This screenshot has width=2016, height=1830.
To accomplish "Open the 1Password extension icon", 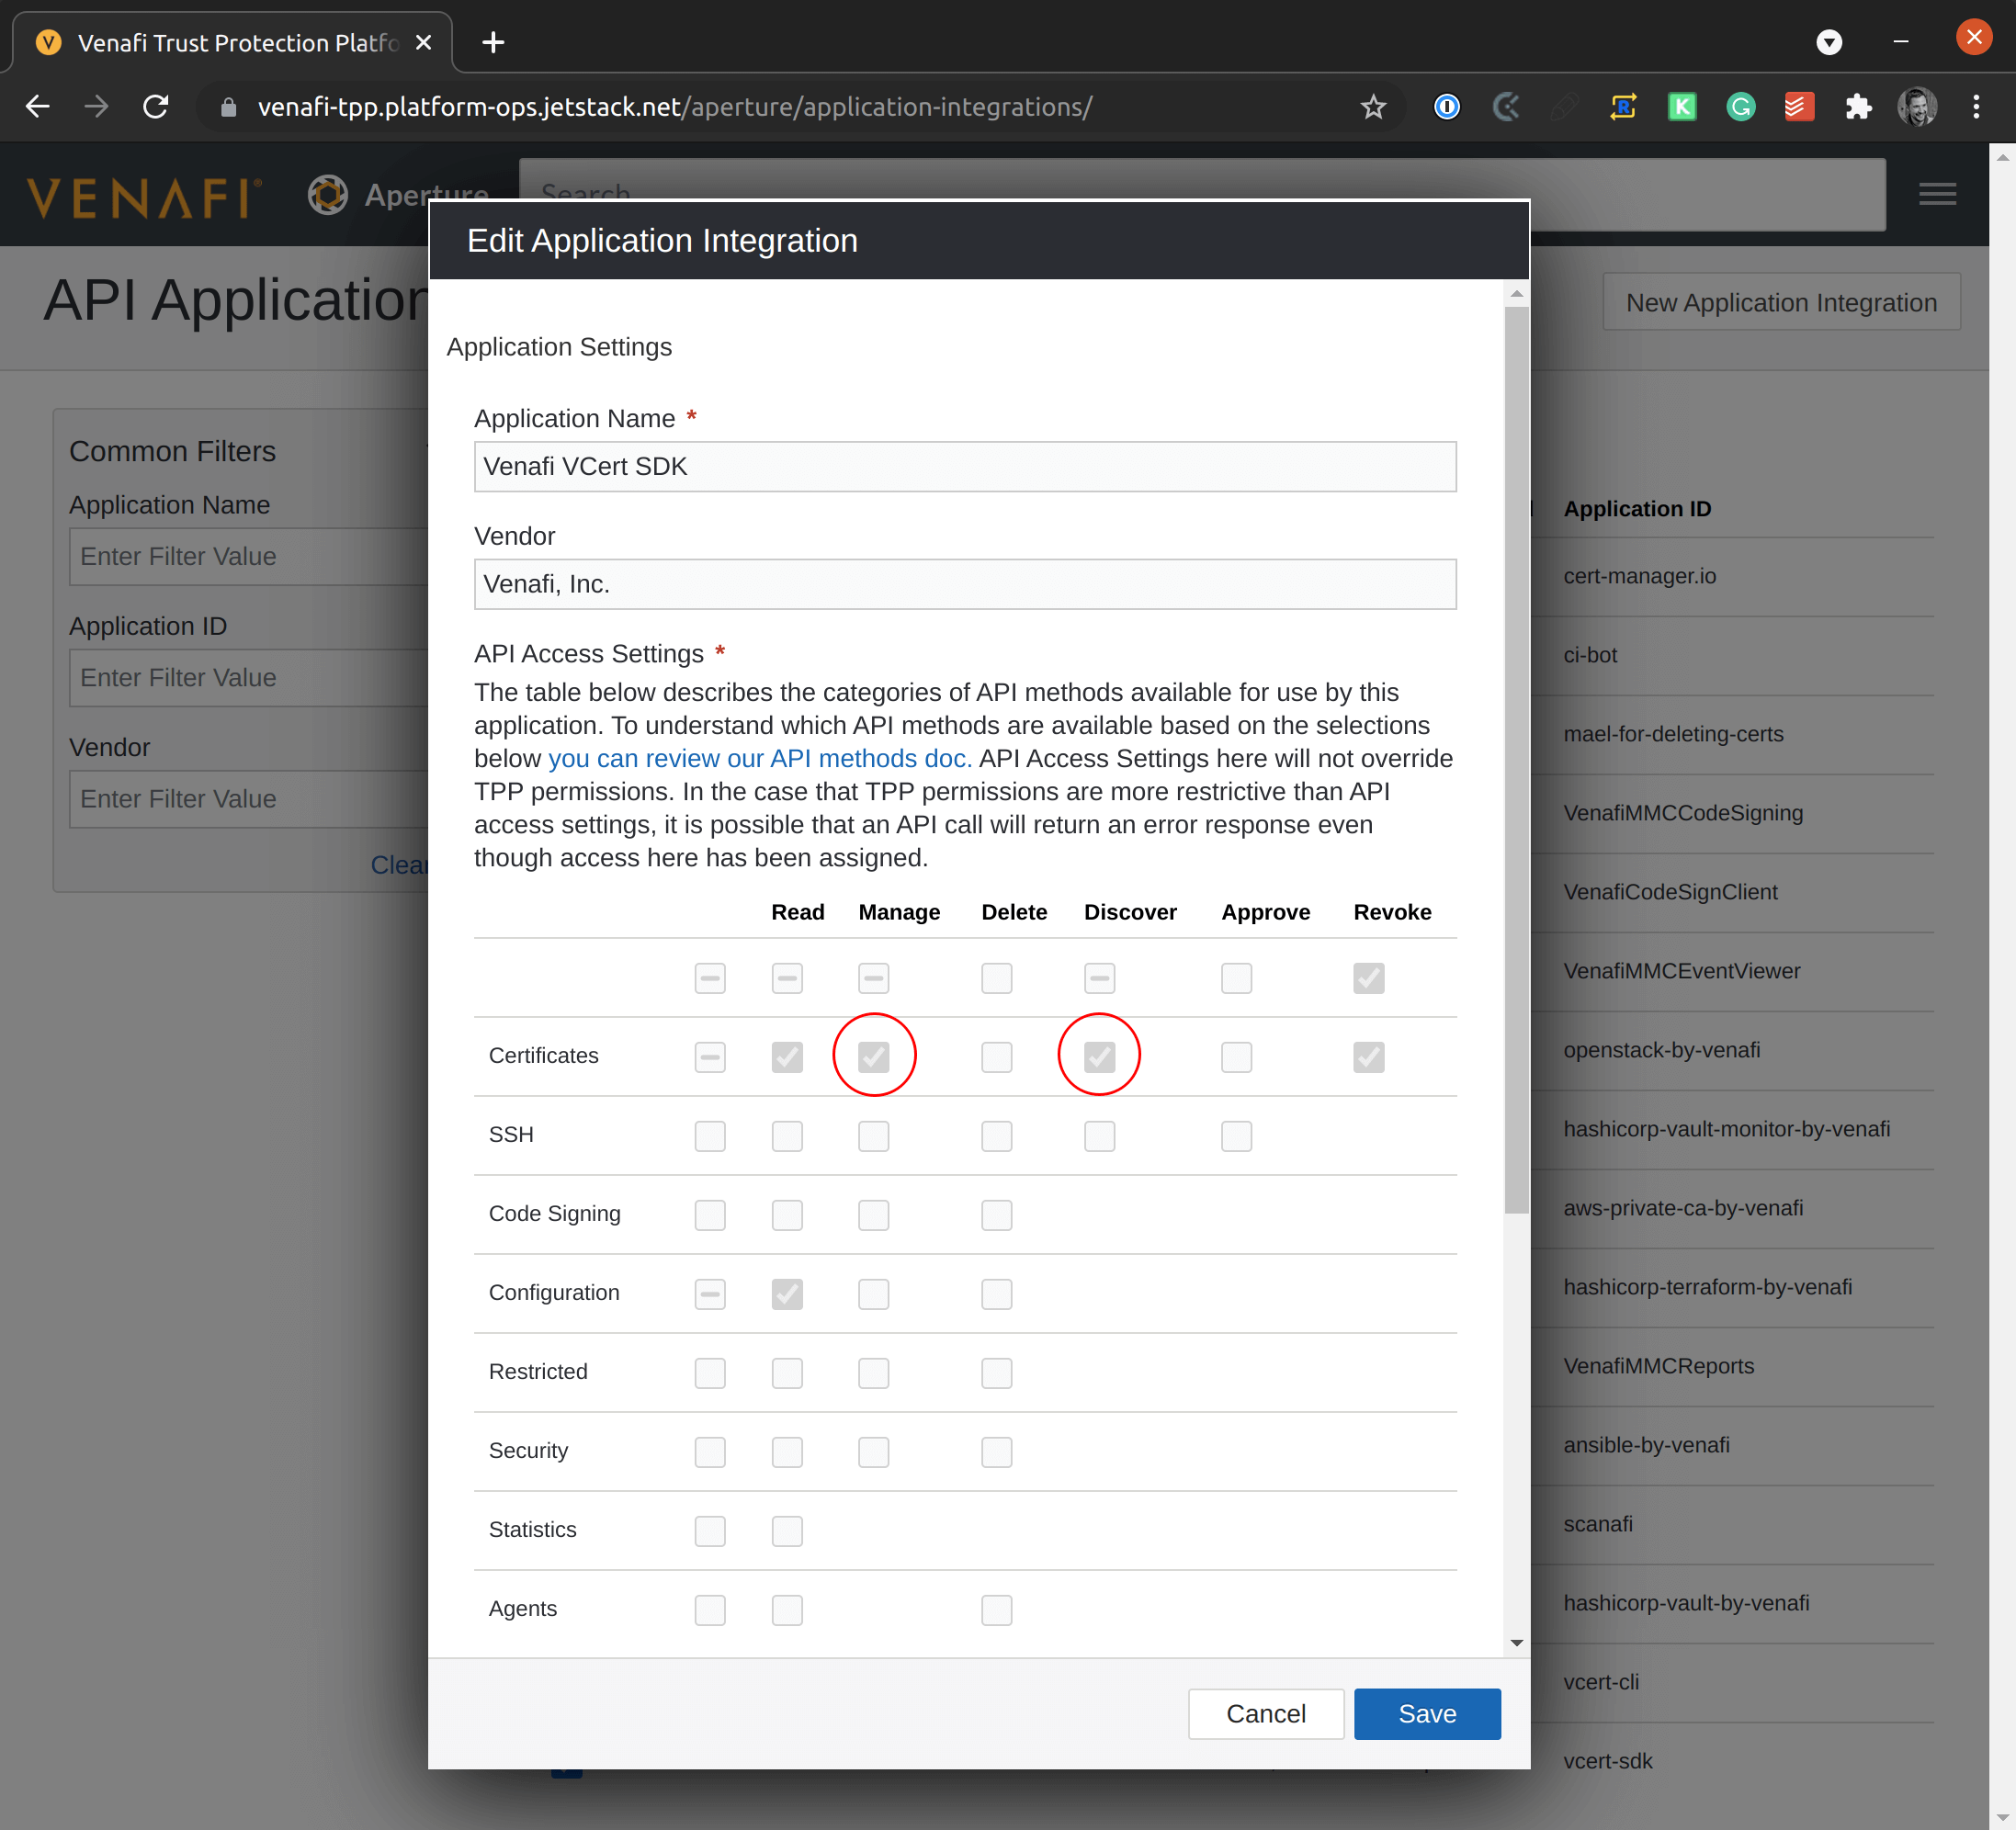I will (x=1446, y=107).
